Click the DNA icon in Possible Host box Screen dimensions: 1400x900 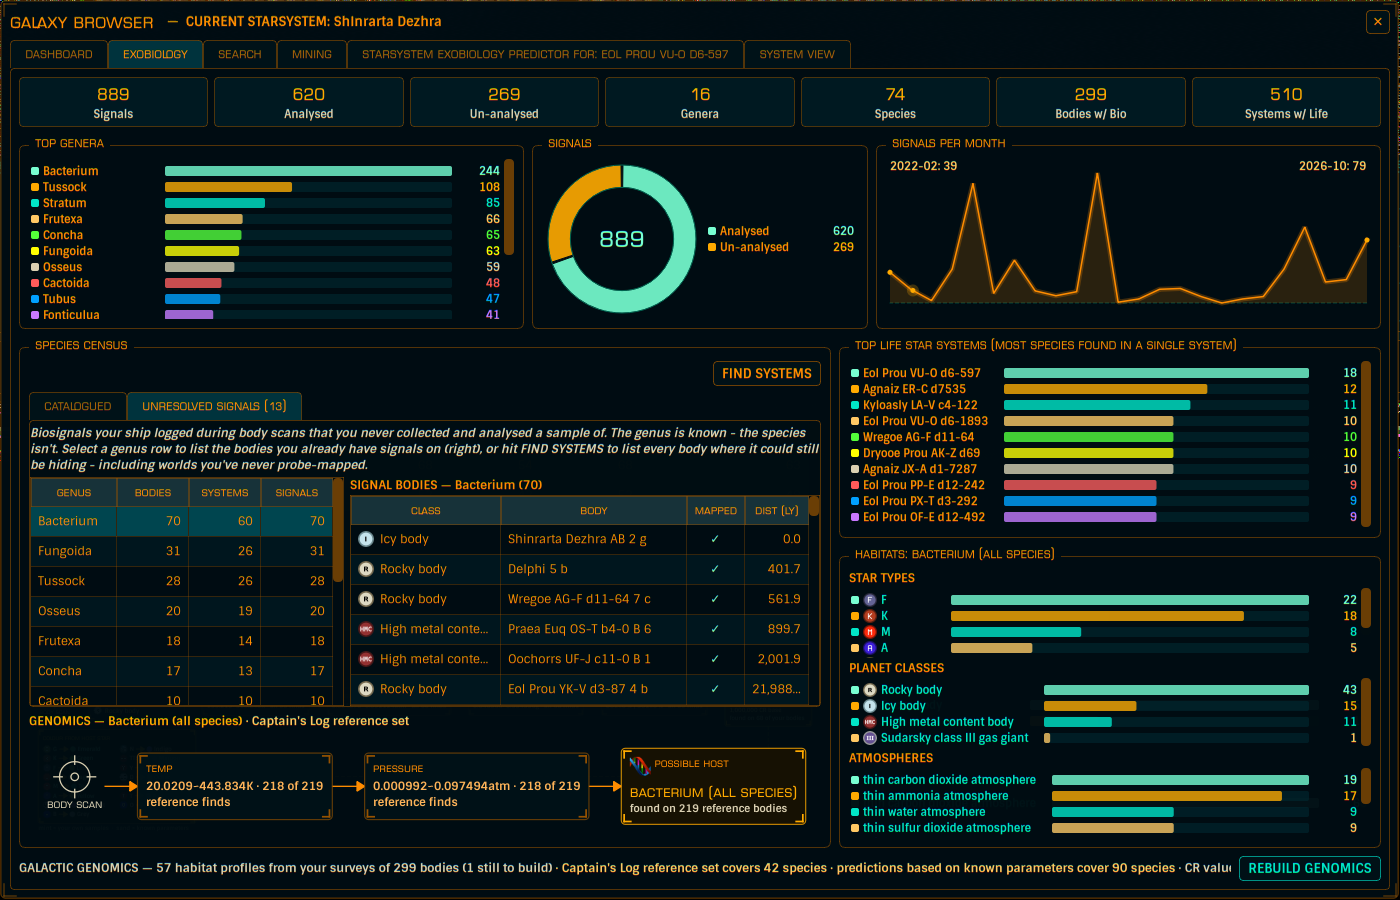pos(639,765)
